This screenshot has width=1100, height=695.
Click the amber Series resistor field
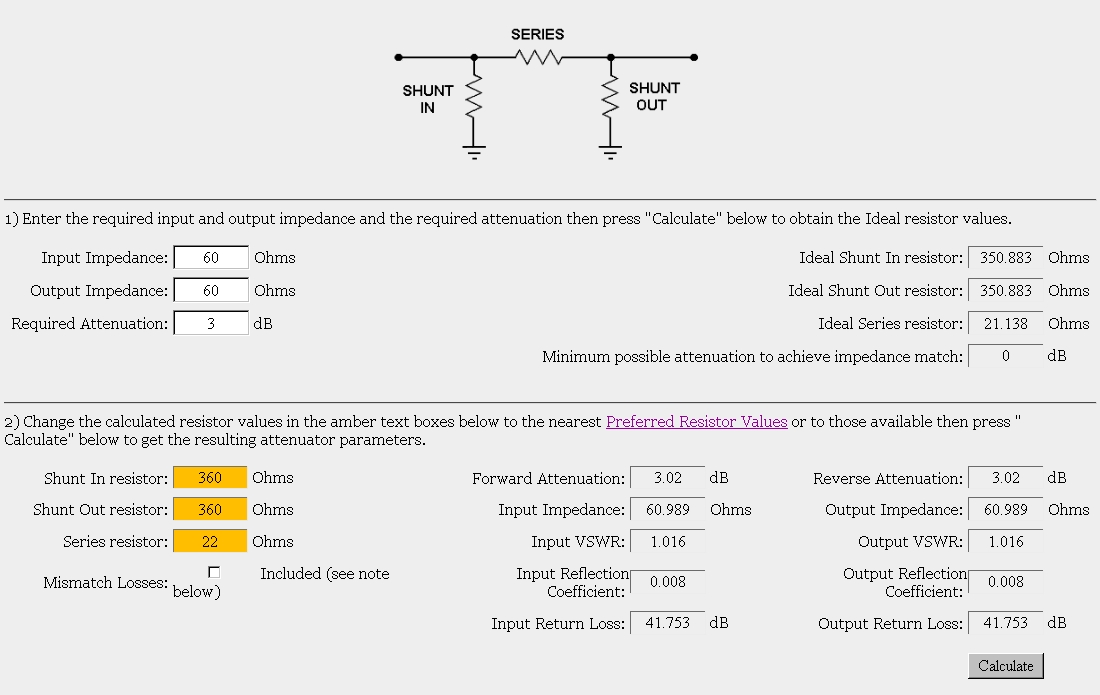click(x=210, y=541)
